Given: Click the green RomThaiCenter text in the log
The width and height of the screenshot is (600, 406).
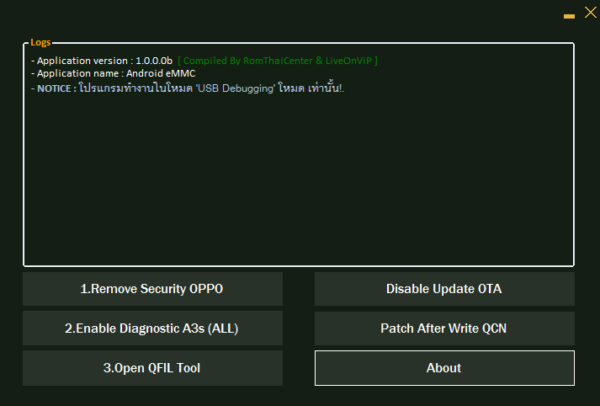Looking at the screenshot, I should pyautogui.click(x=278, y=60).
